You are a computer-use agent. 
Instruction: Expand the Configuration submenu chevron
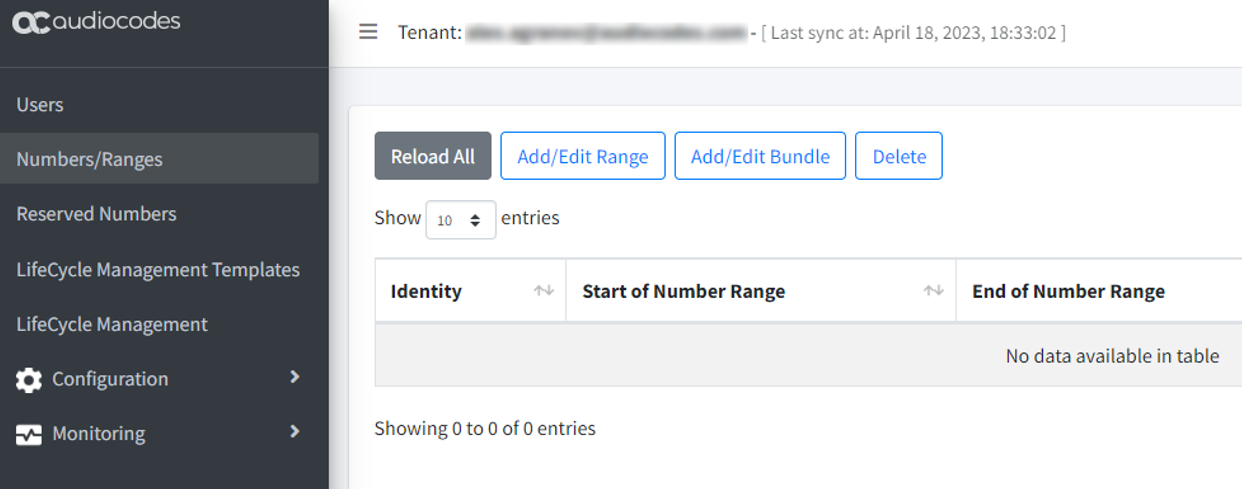click(294, 377)
